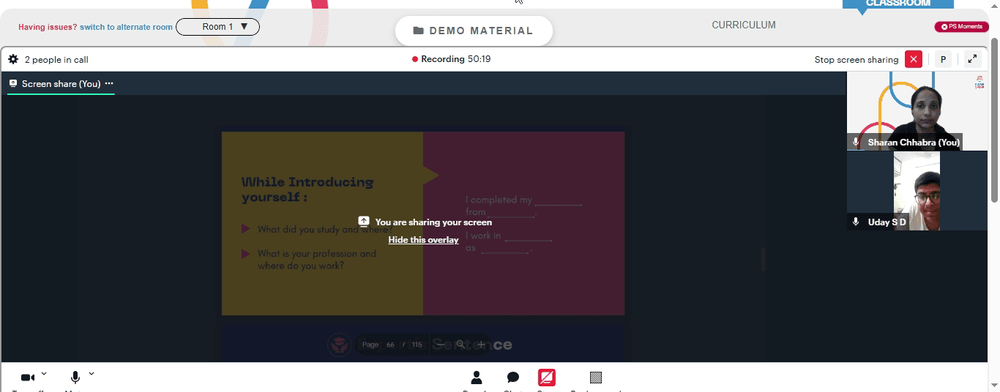Click the screen-share icon in overlay message

pos(364,221)
